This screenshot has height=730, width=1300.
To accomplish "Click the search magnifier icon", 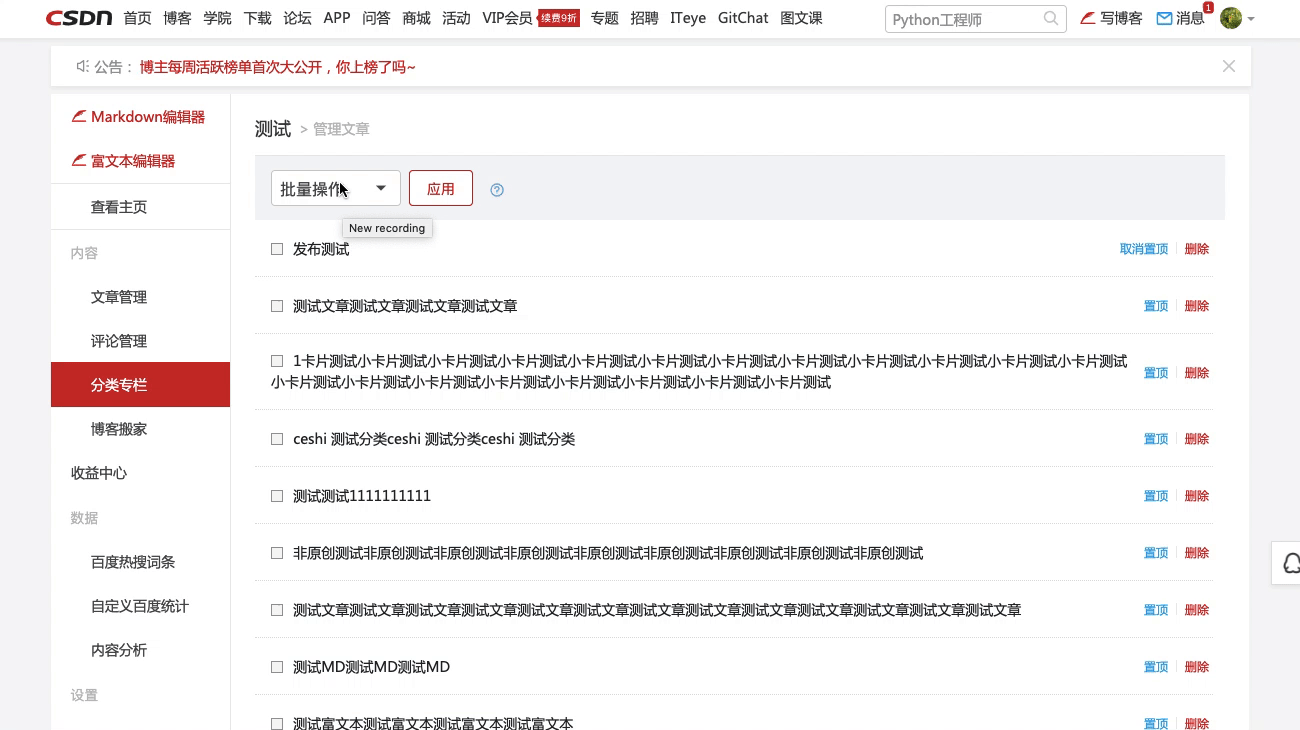I will pyautogui.click(x=1050, y=18).
